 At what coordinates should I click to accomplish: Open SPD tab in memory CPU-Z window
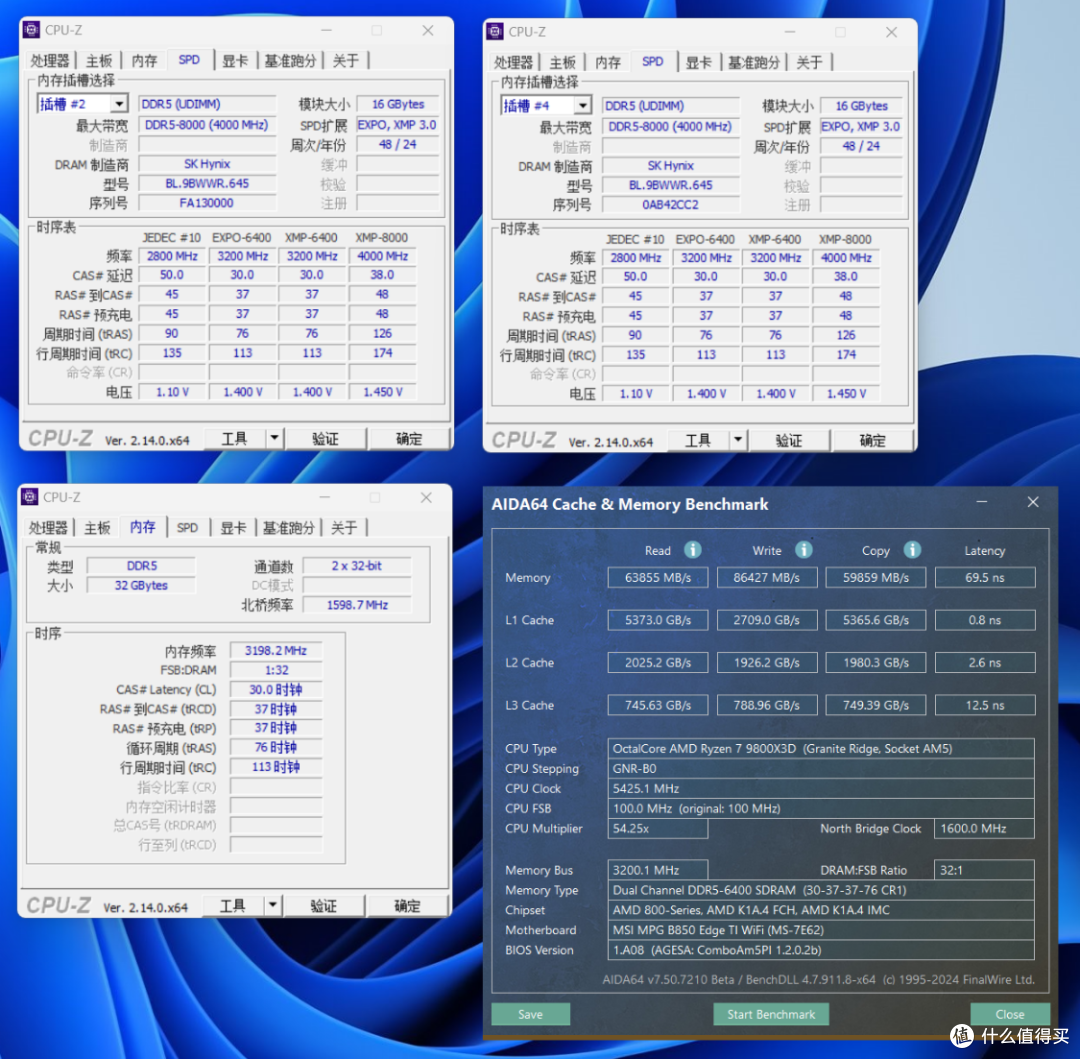coord(187,527)
